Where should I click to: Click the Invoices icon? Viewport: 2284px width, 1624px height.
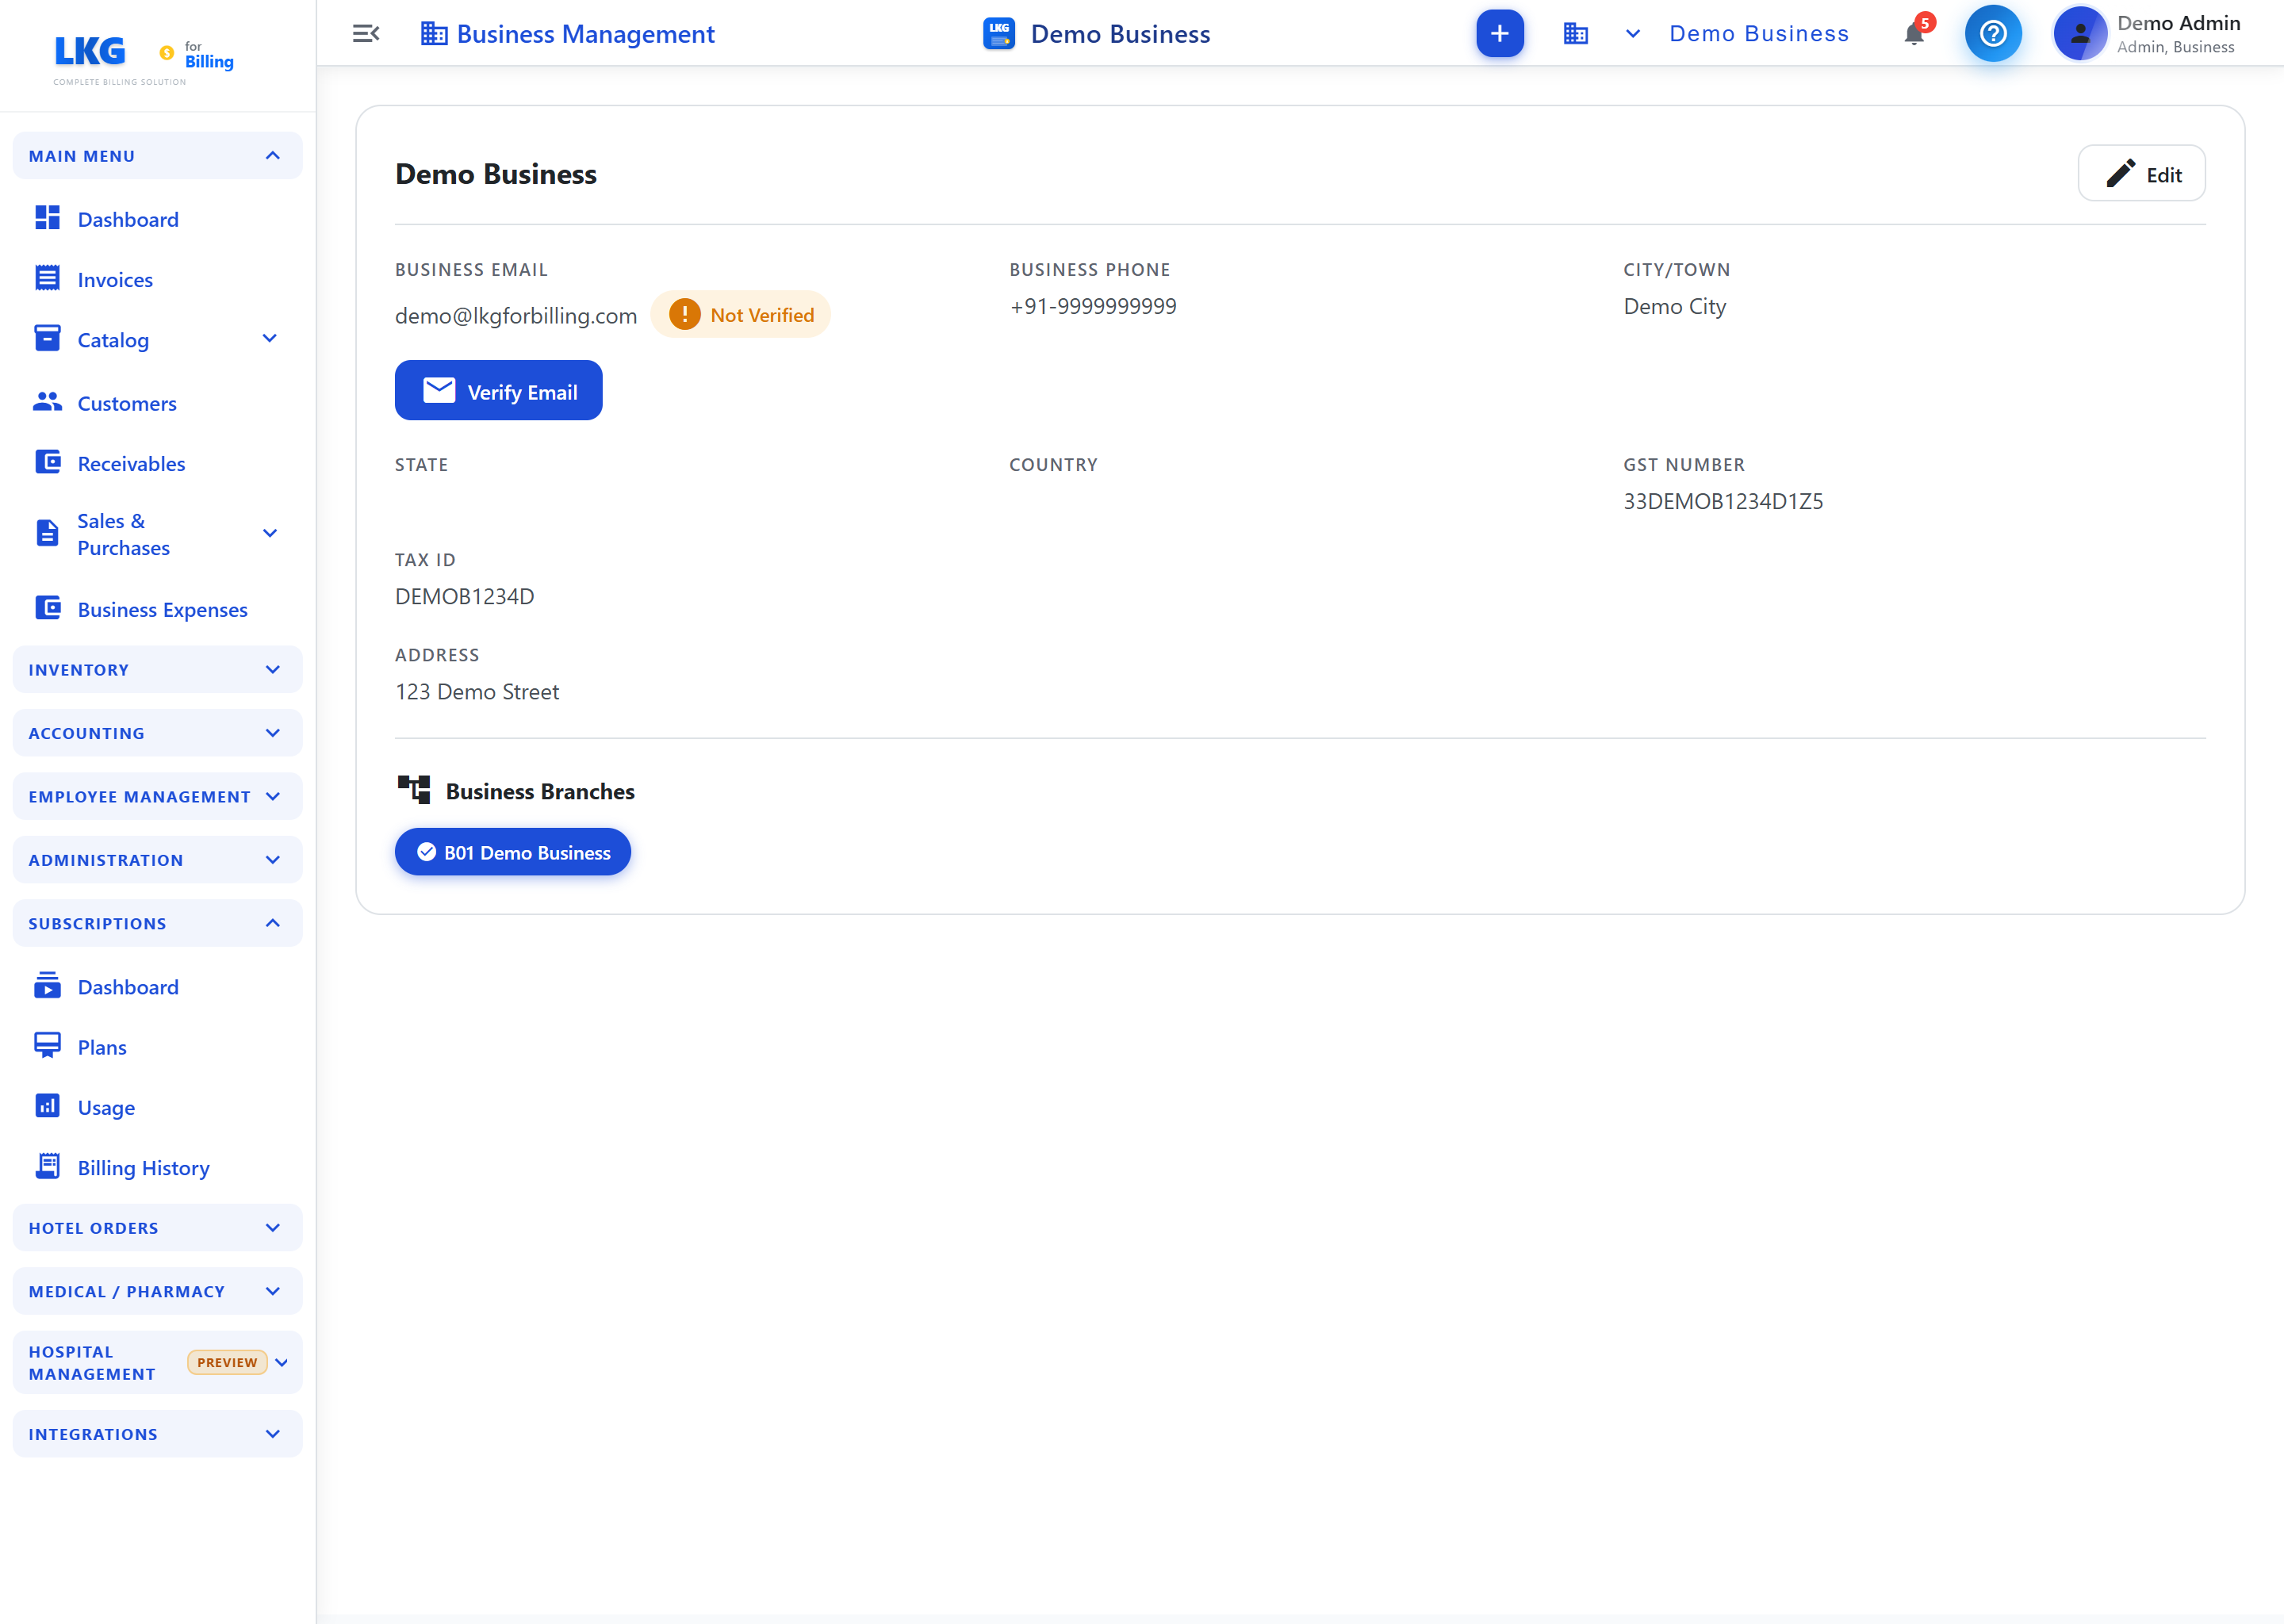pos(47,278)
